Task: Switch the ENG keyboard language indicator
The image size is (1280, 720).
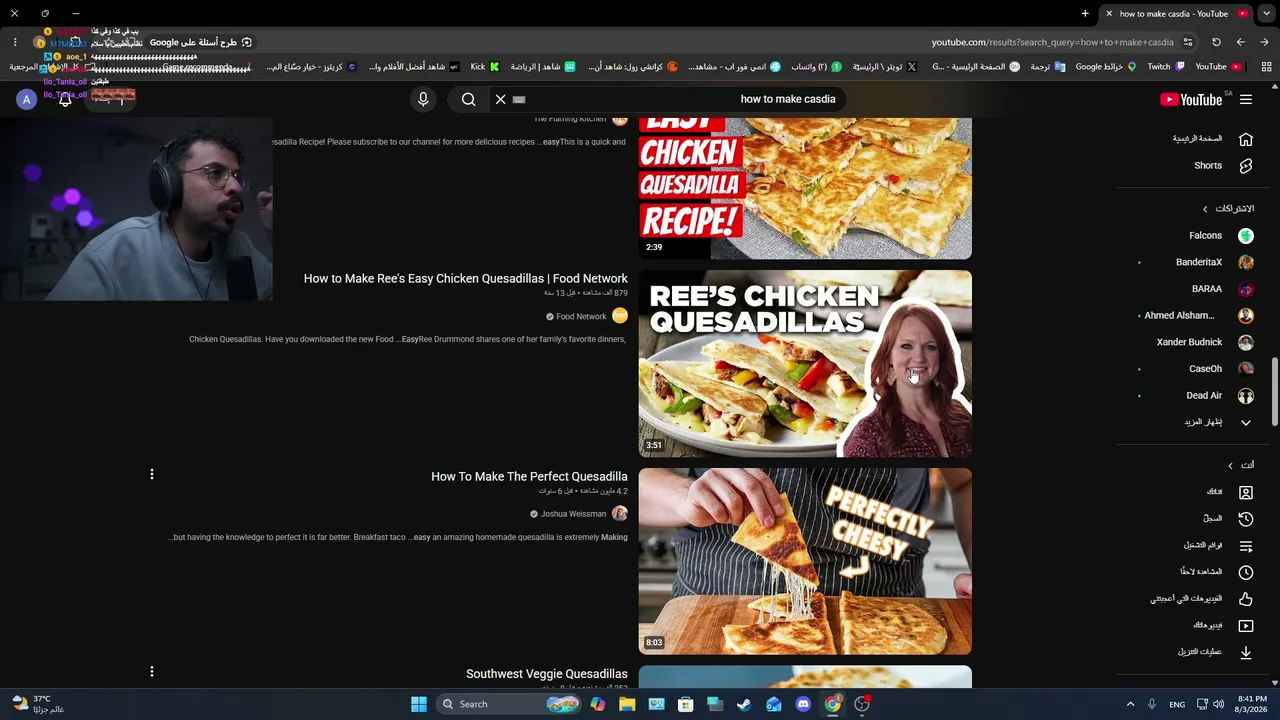Action: point(1177,704)
